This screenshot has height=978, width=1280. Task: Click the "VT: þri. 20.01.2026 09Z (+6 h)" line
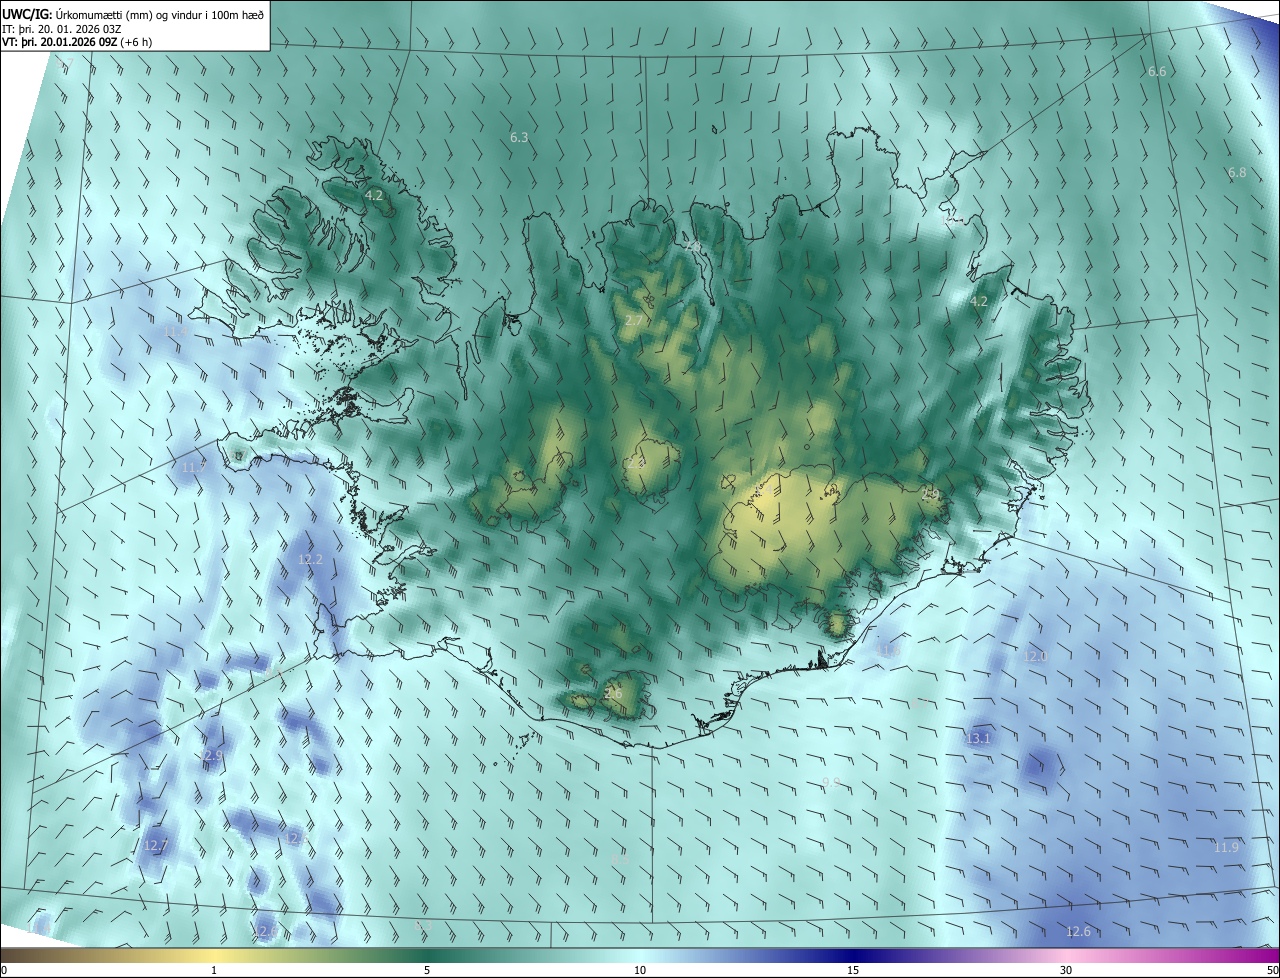77,43
